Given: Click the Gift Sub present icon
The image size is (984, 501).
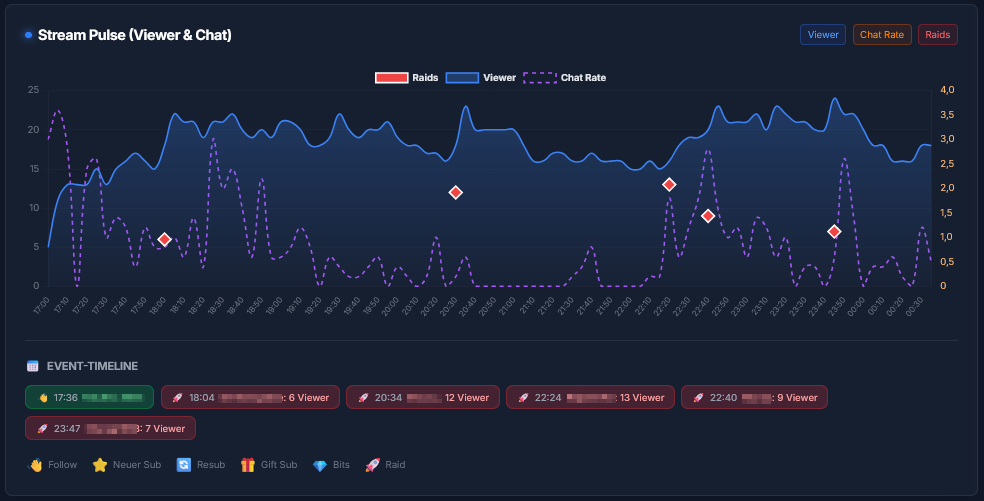Looking at the screenshot, I should tap(248, 465).
